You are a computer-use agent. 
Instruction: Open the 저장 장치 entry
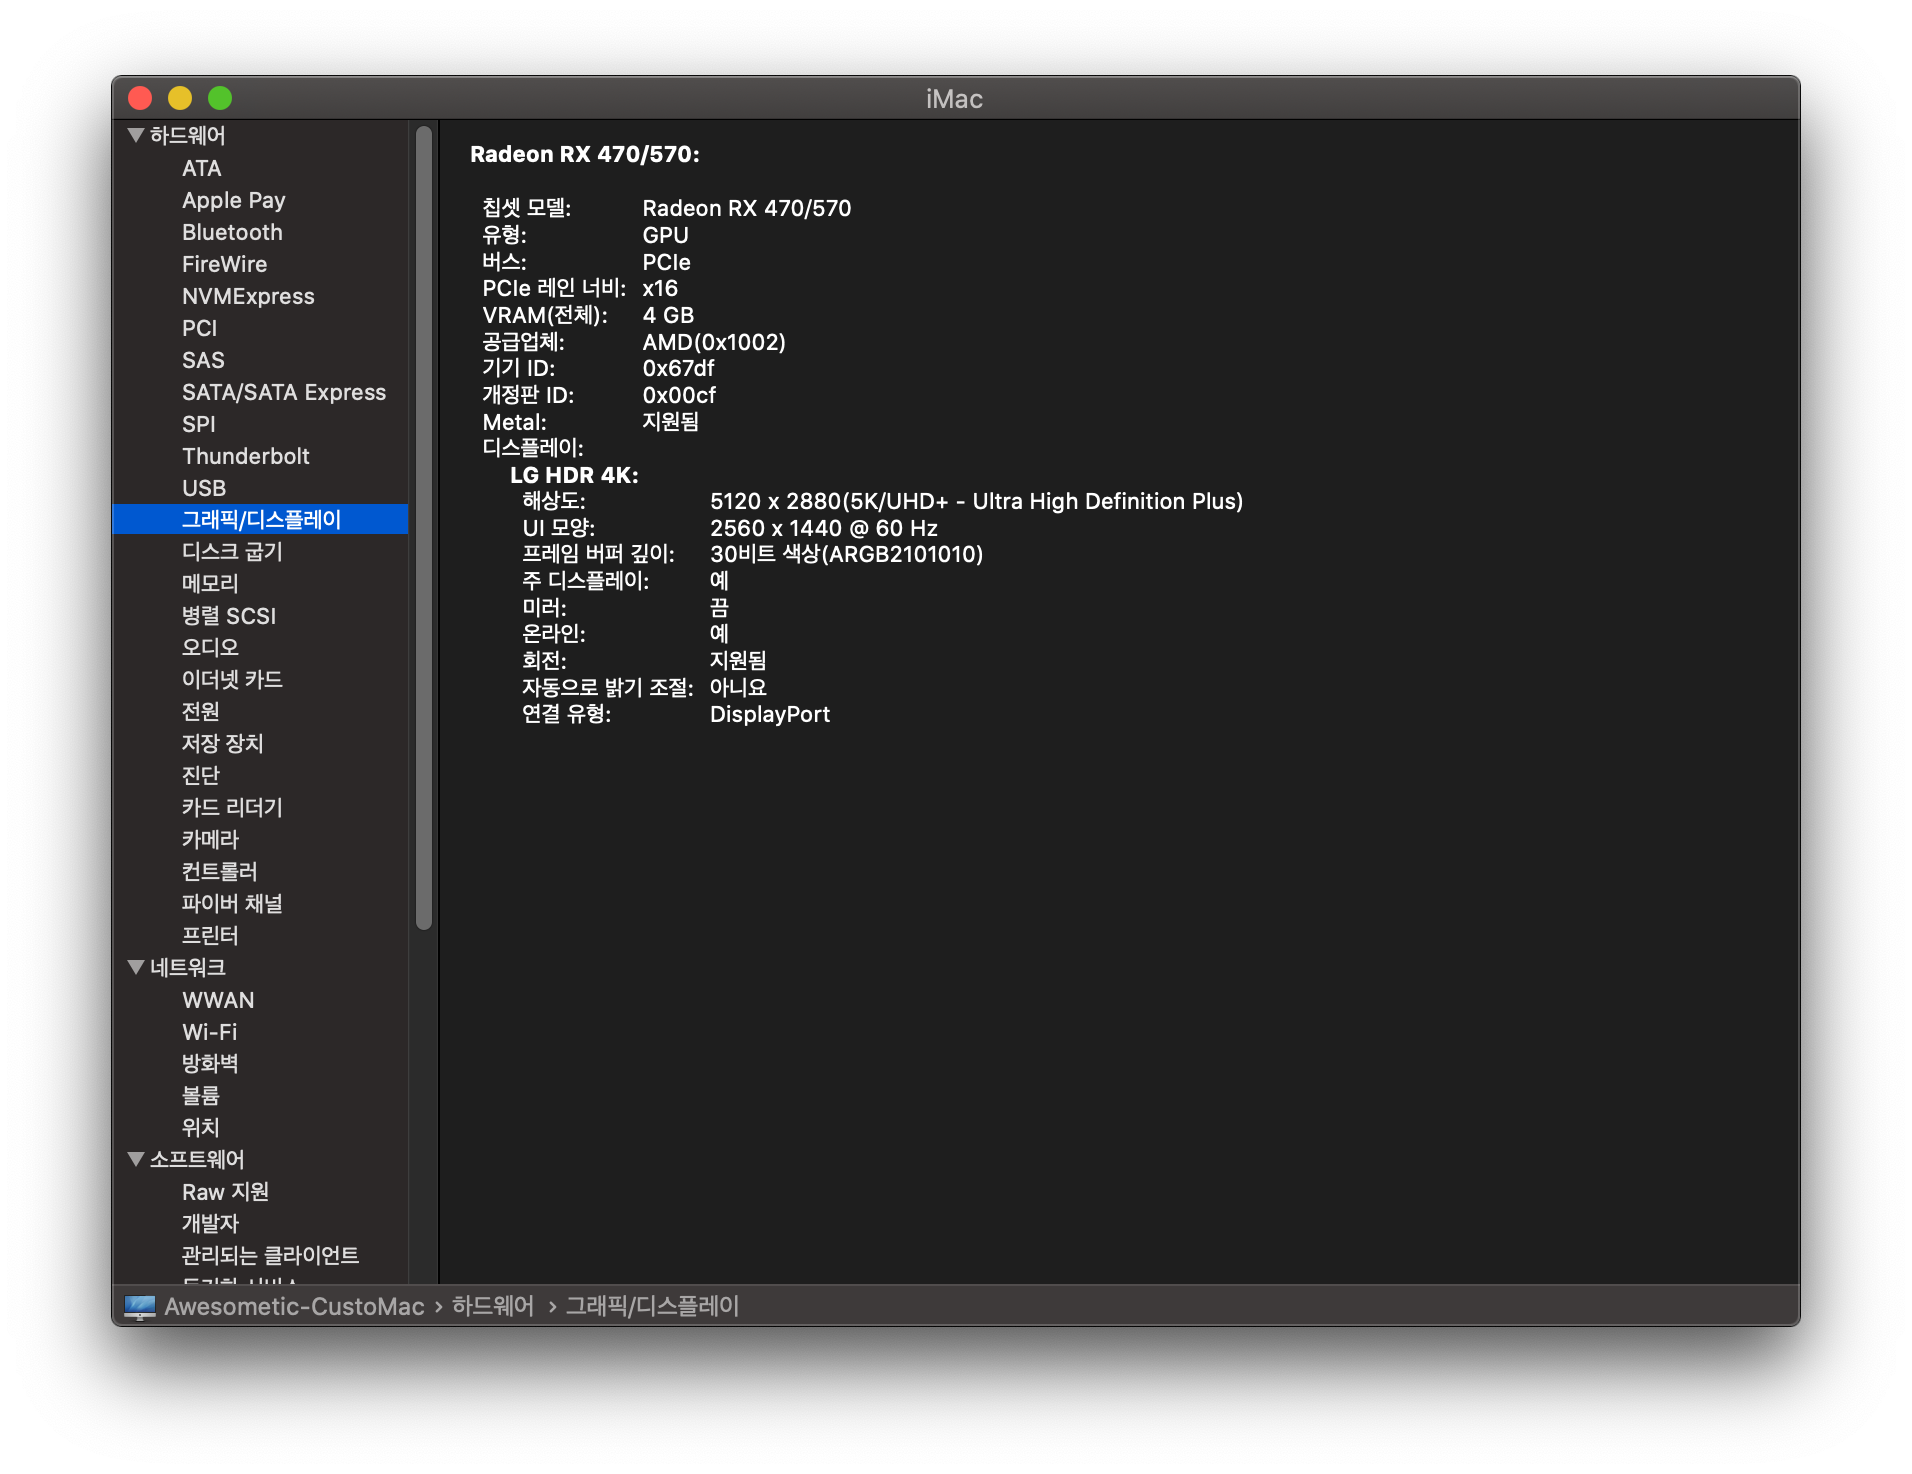222,743
